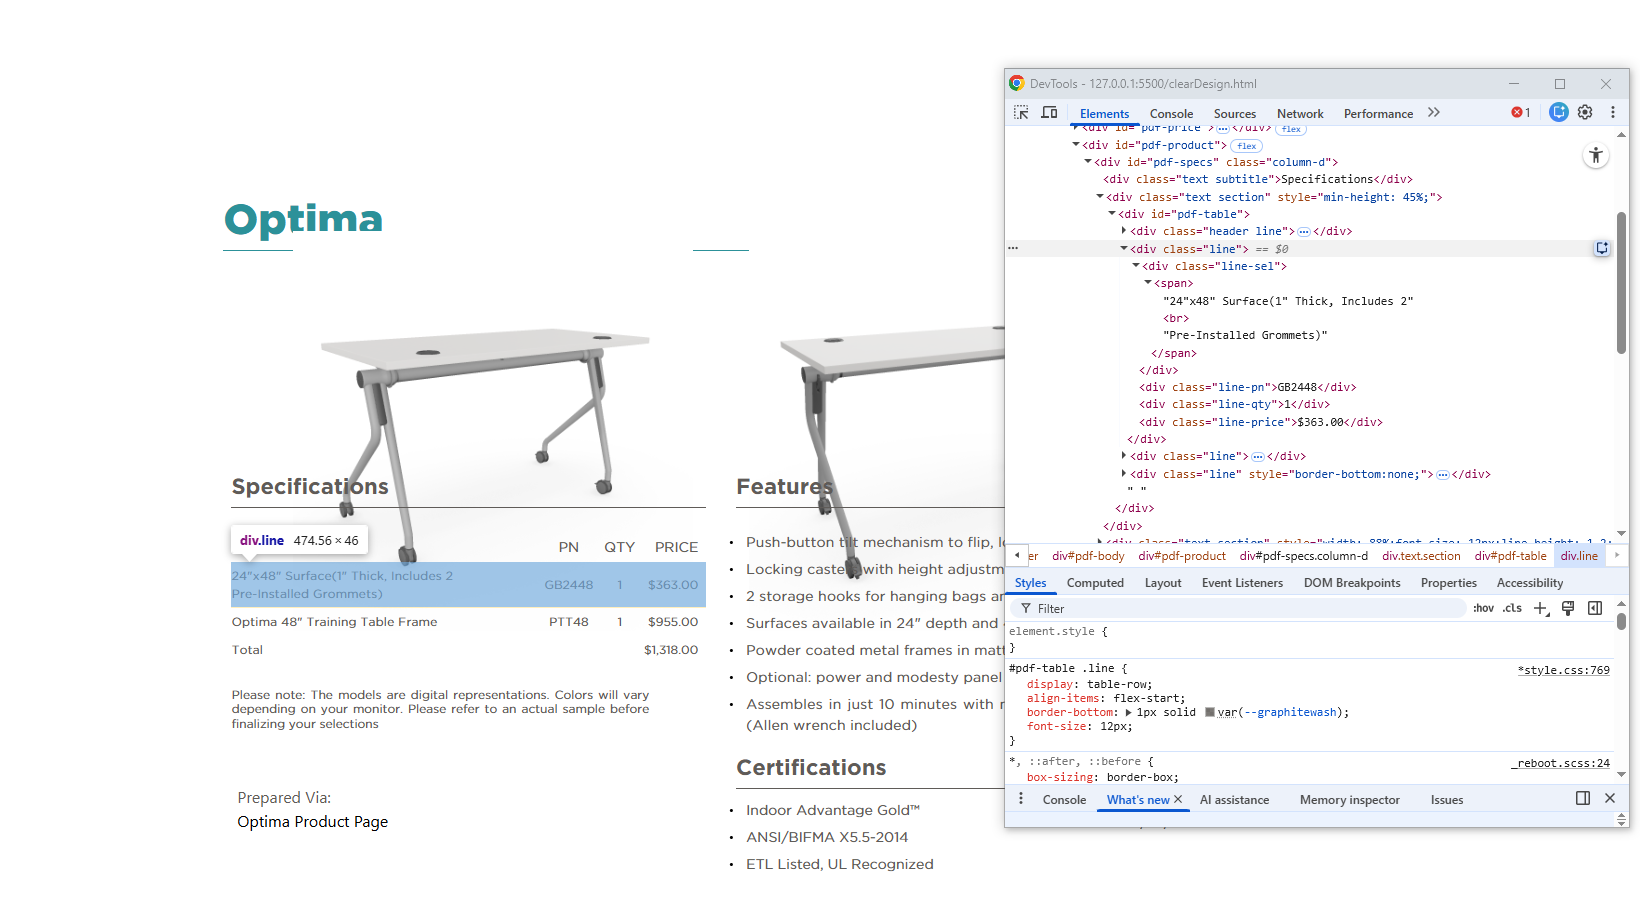Collapse the pdf-specs div node
1640x906 pixels.
1088,162
